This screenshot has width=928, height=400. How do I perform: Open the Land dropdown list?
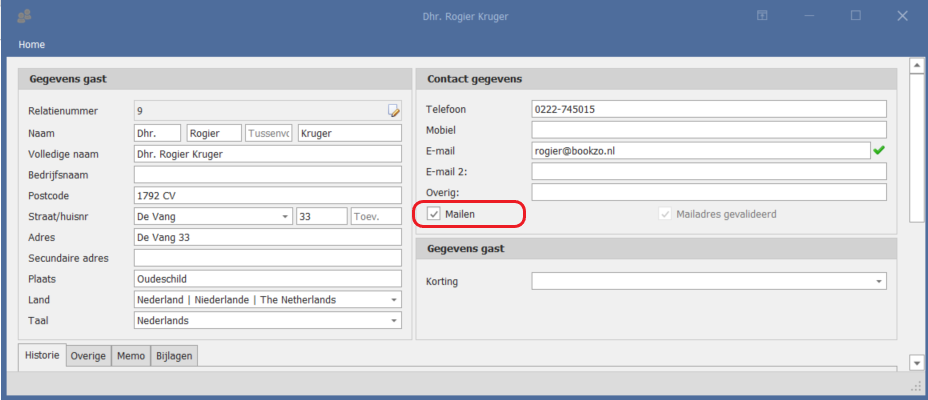pos(394,300)
